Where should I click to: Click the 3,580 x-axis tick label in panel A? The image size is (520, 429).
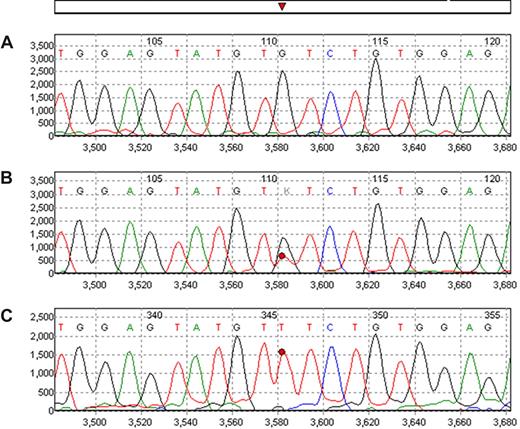tap(278, 147)
